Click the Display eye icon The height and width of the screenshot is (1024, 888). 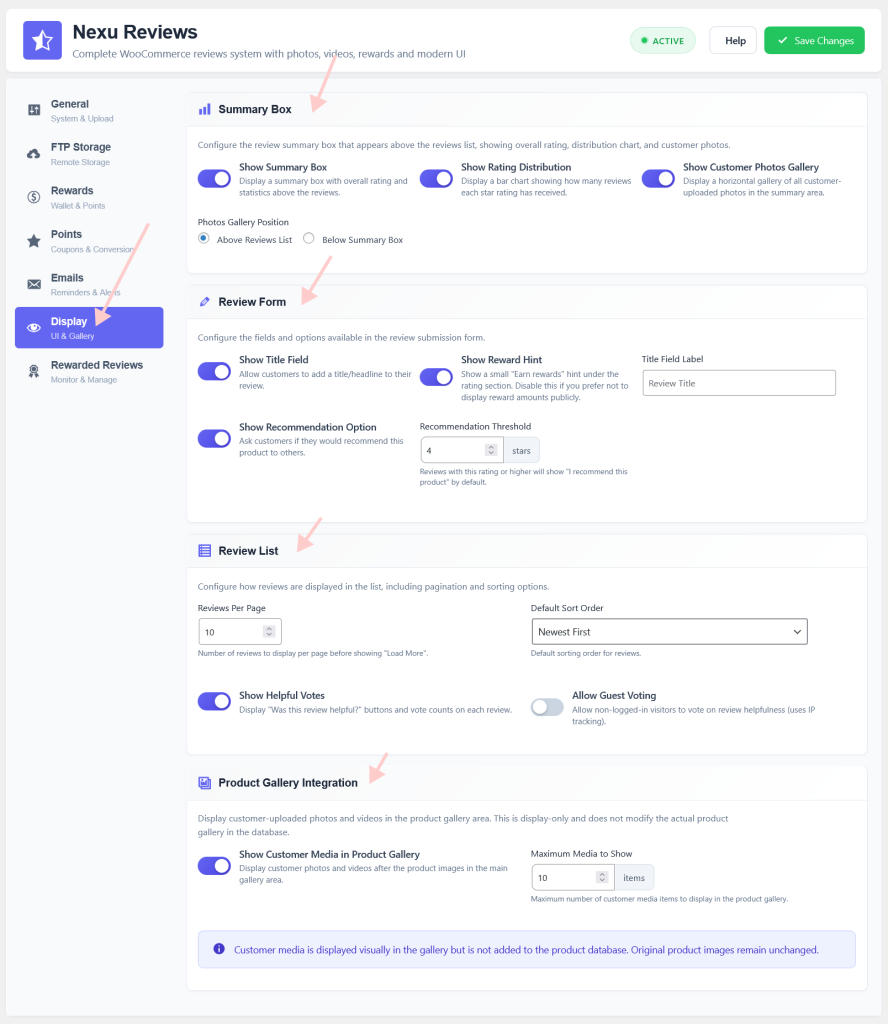[34, 328]
